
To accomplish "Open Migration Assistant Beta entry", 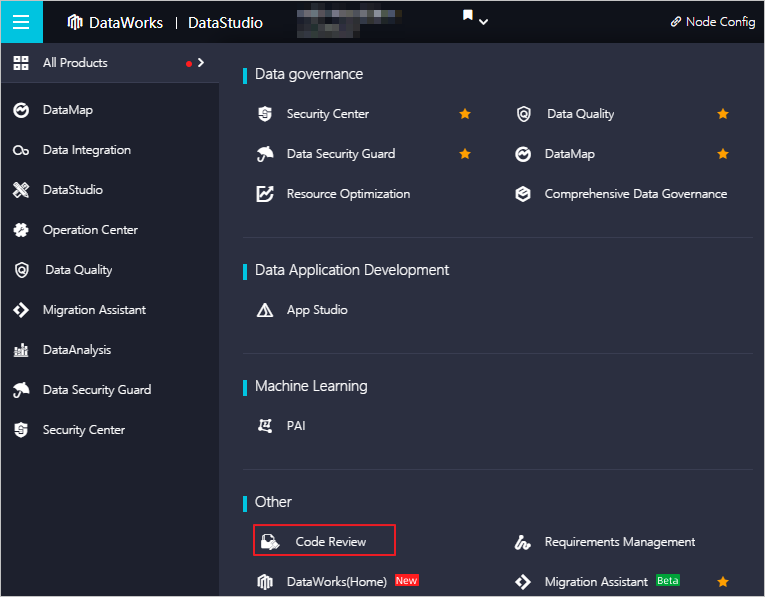I will (596, 581).
